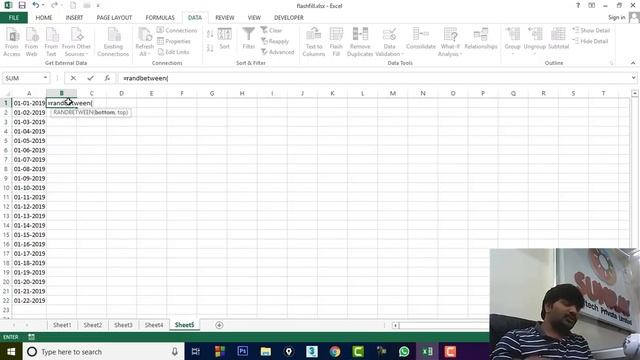The width and height of the screenshot is (640, 360).
Task: Click Consolidate tool
Action: (x=421, y=39)
